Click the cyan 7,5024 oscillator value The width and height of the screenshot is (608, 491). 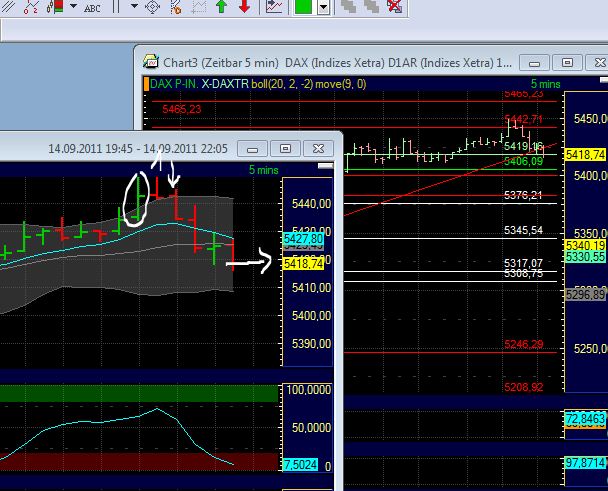tap(301, 464)
